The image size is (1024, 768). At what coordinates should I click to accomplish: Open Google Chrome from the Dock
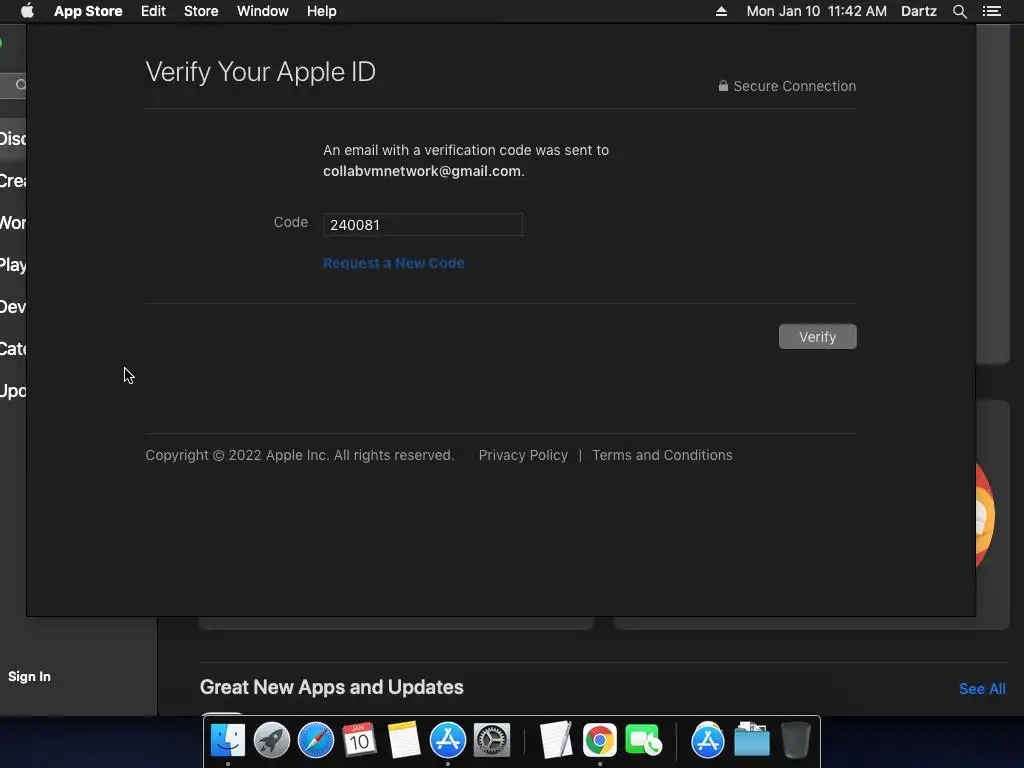tap(600, 741)
